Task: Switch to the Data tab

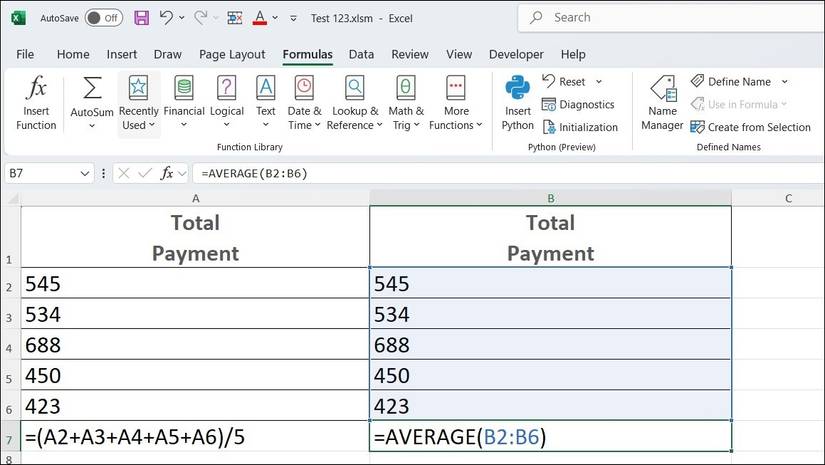Action: [x=361, y=54]
